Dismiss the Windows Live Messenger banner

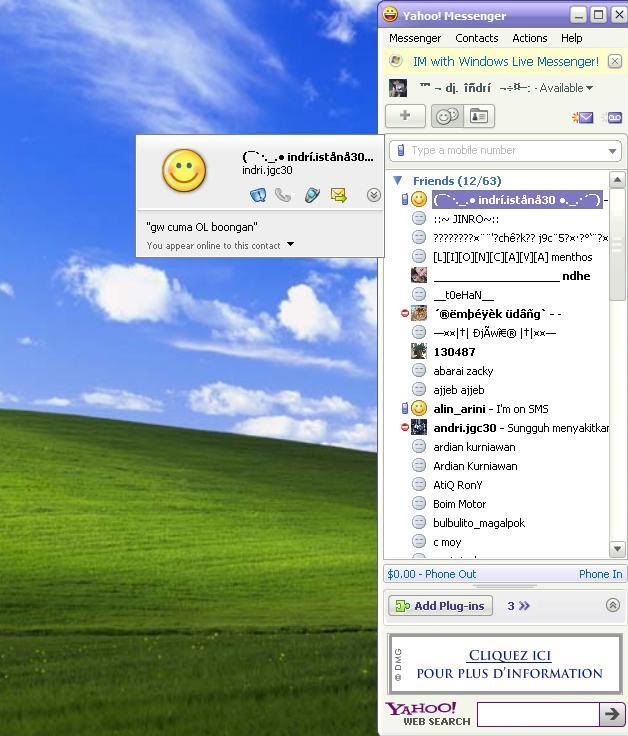click(x=614, y=61)
